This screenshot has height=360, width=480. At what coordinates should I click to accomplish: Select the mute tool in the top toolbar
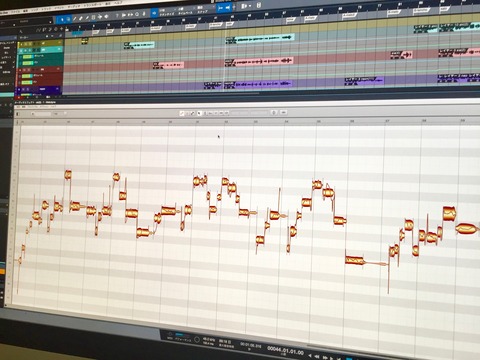click(93, 17)
